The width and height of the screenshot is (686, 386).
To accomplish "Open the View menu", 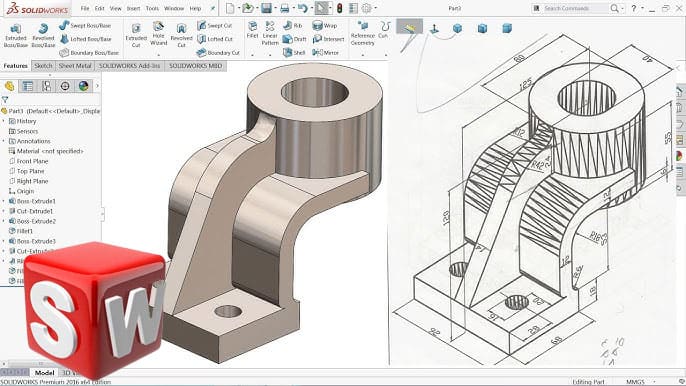I will tap(116, 8).
